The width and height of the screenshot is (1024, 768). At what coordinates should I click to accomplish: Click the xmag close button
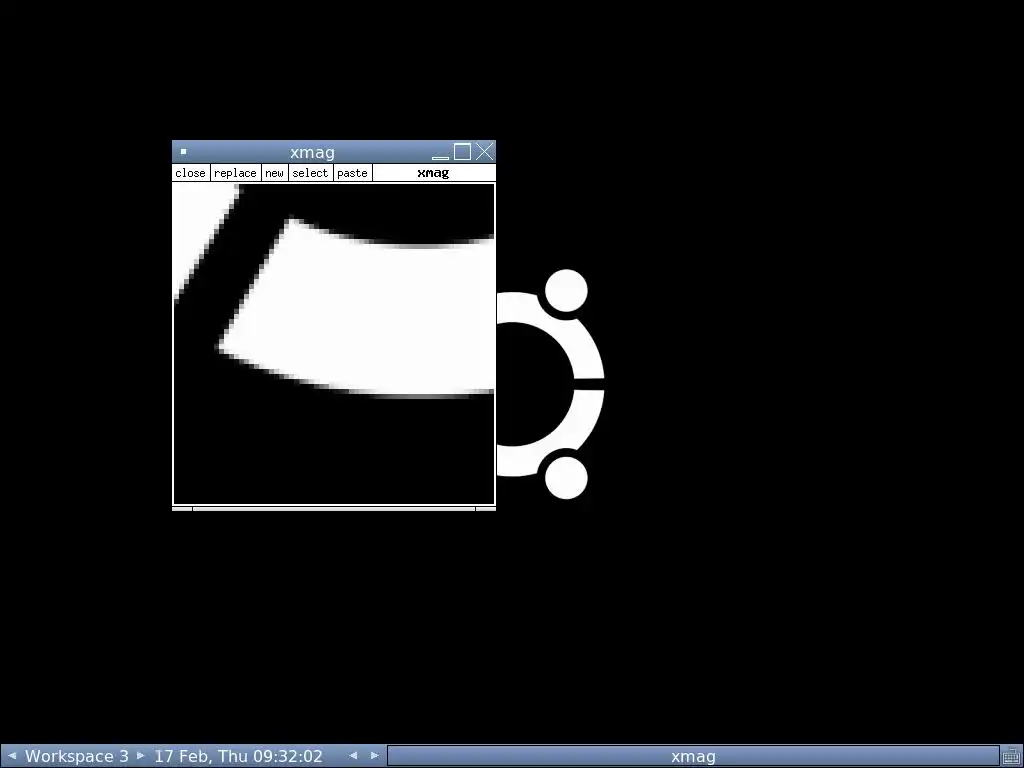(191, 173)
